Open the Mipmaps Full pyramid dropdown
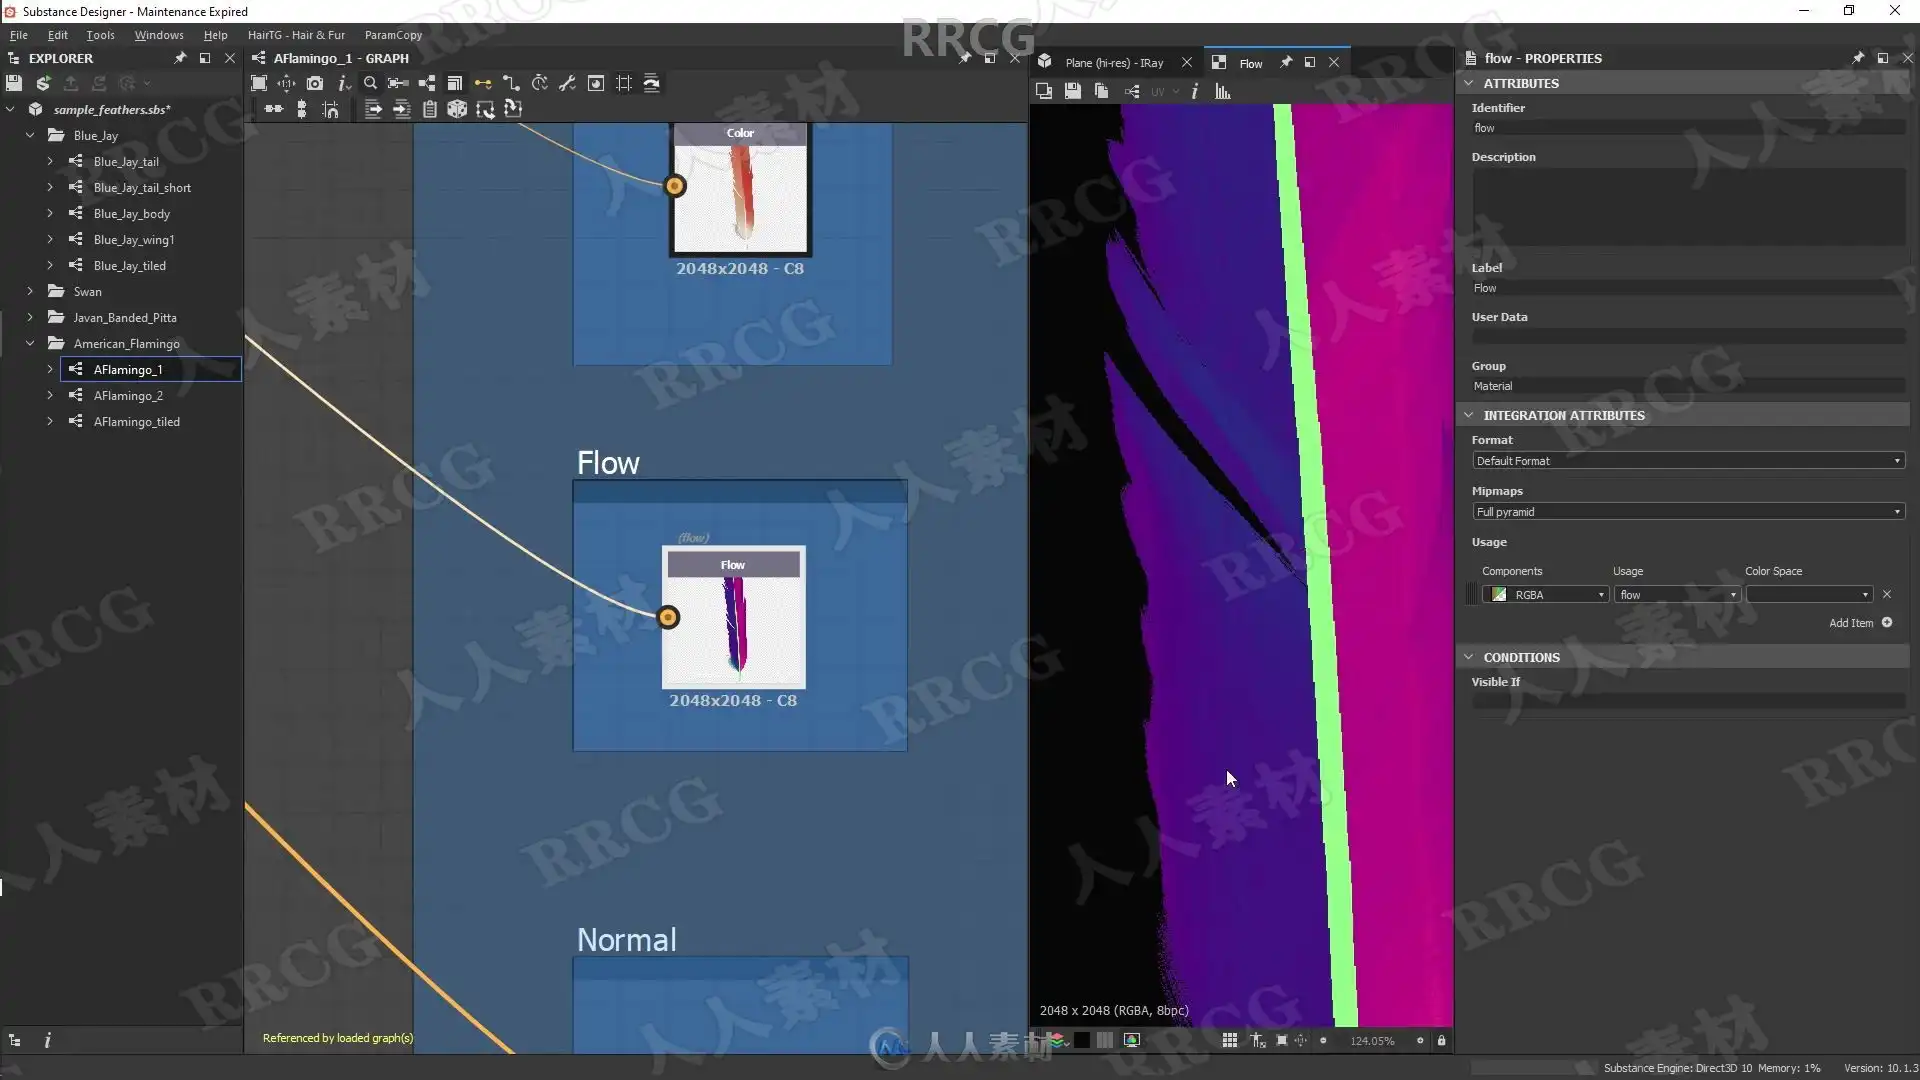 pyautogui.click(x=1687, y=512)
